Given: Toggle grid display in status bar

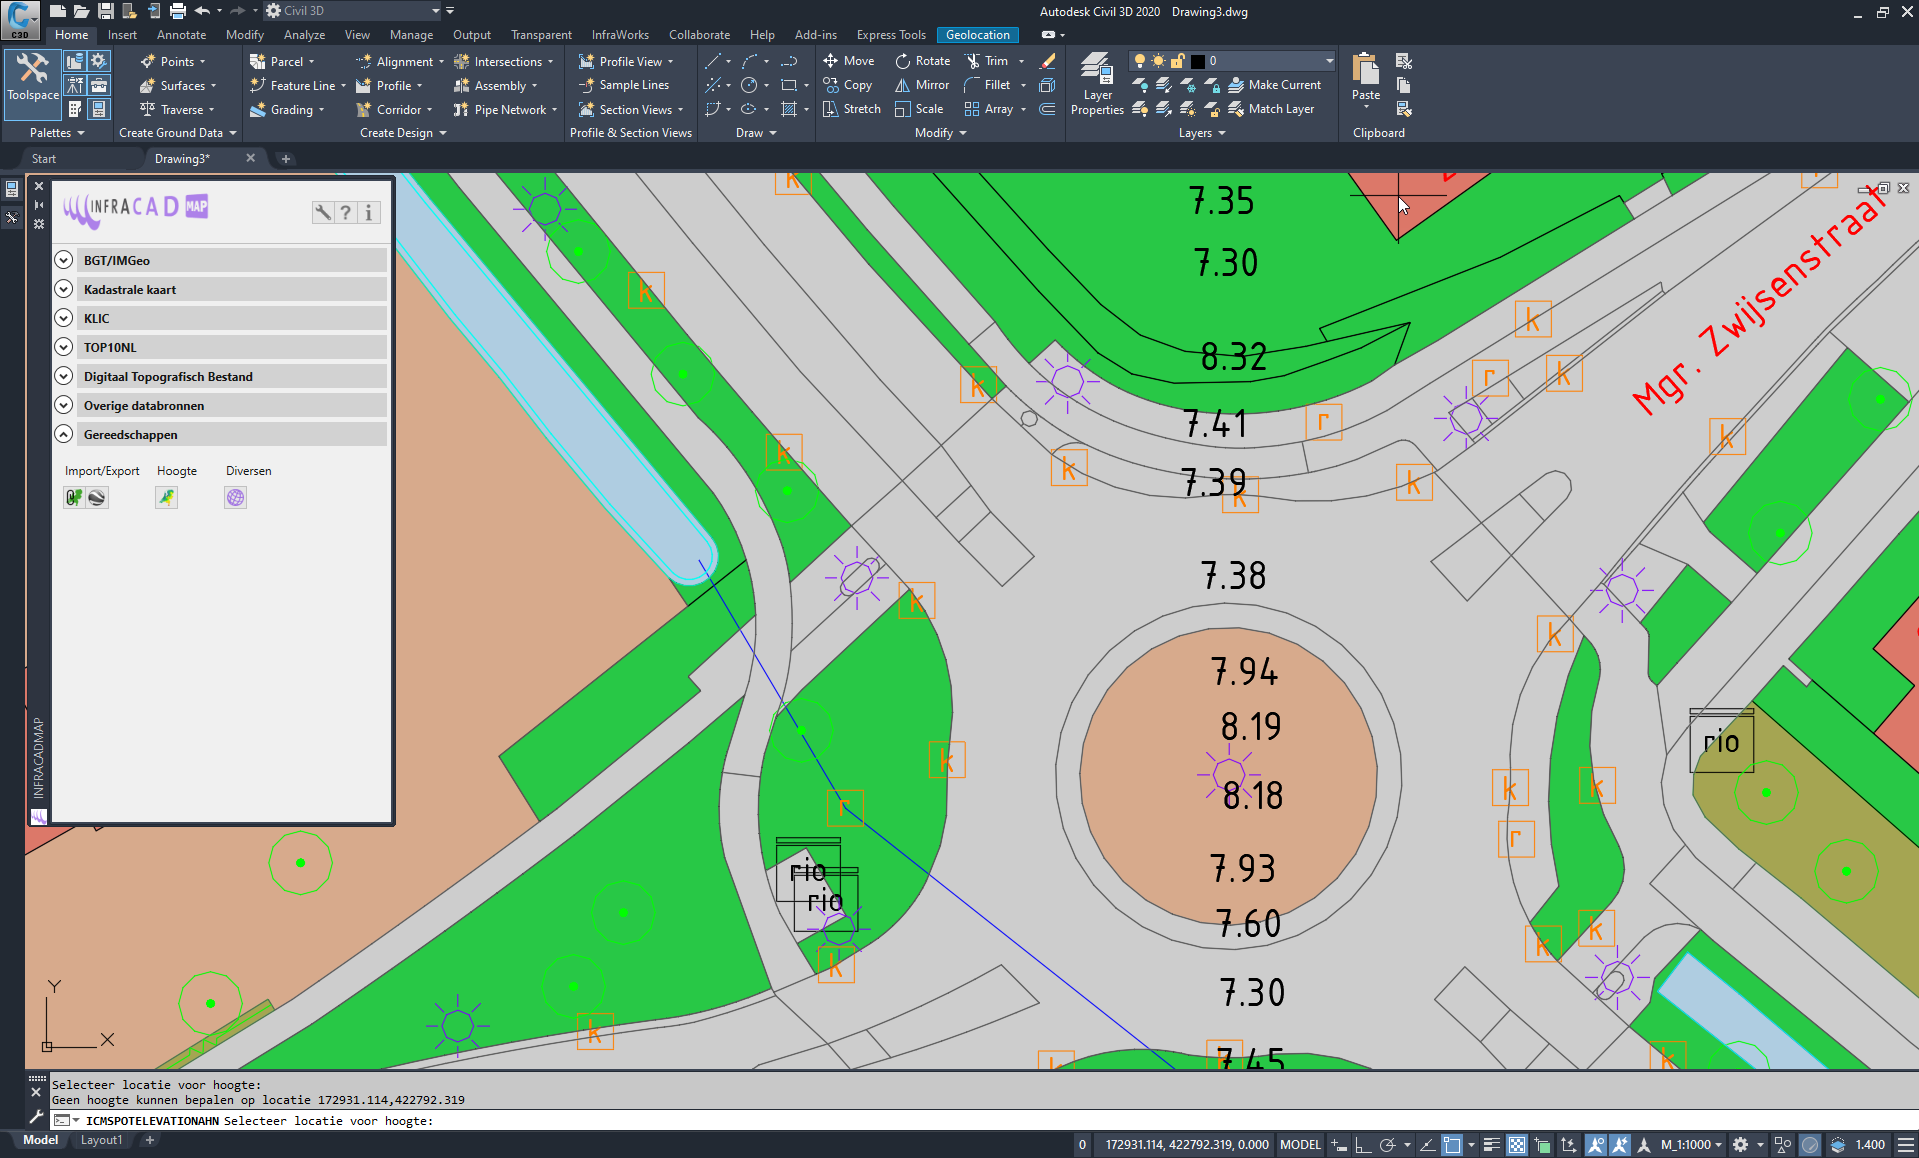Looking at the screenshot, I should coord(1517,1145).
